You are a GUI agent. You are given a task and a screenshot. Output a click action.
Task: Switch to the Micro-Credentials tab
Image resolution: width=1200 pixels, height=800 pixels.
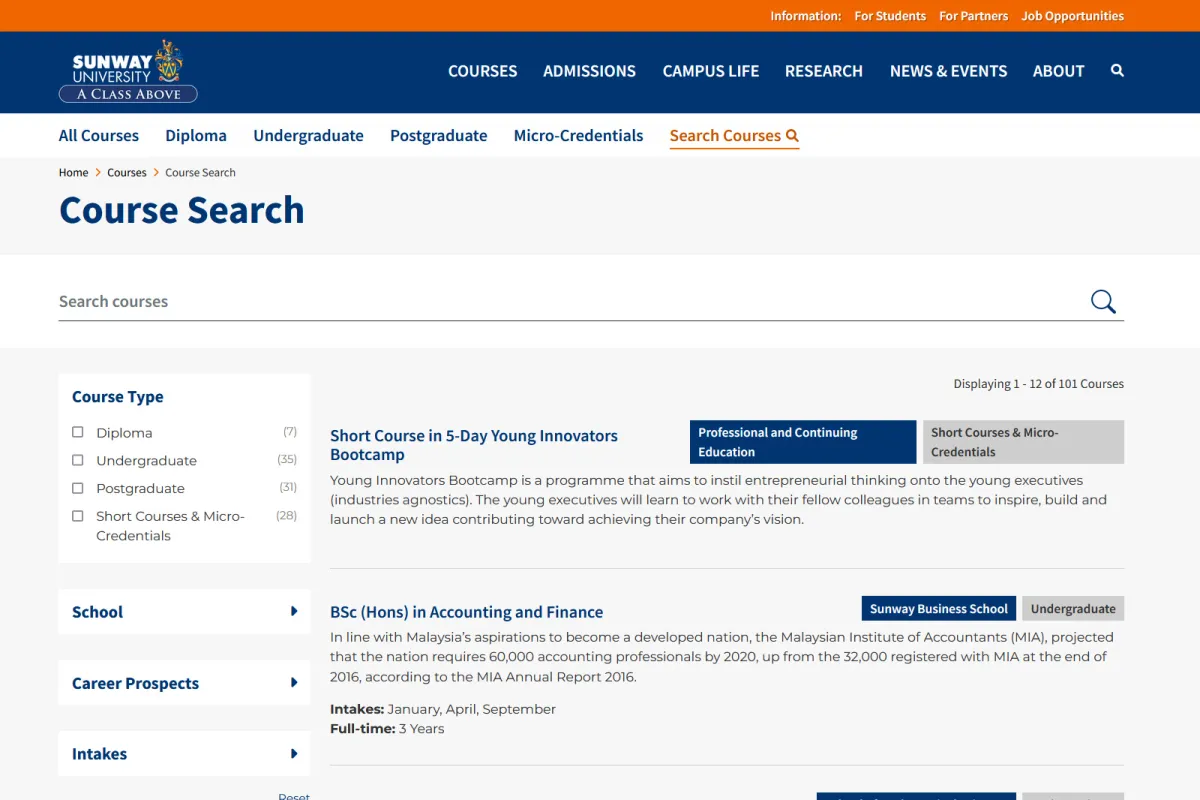point(579,135)
